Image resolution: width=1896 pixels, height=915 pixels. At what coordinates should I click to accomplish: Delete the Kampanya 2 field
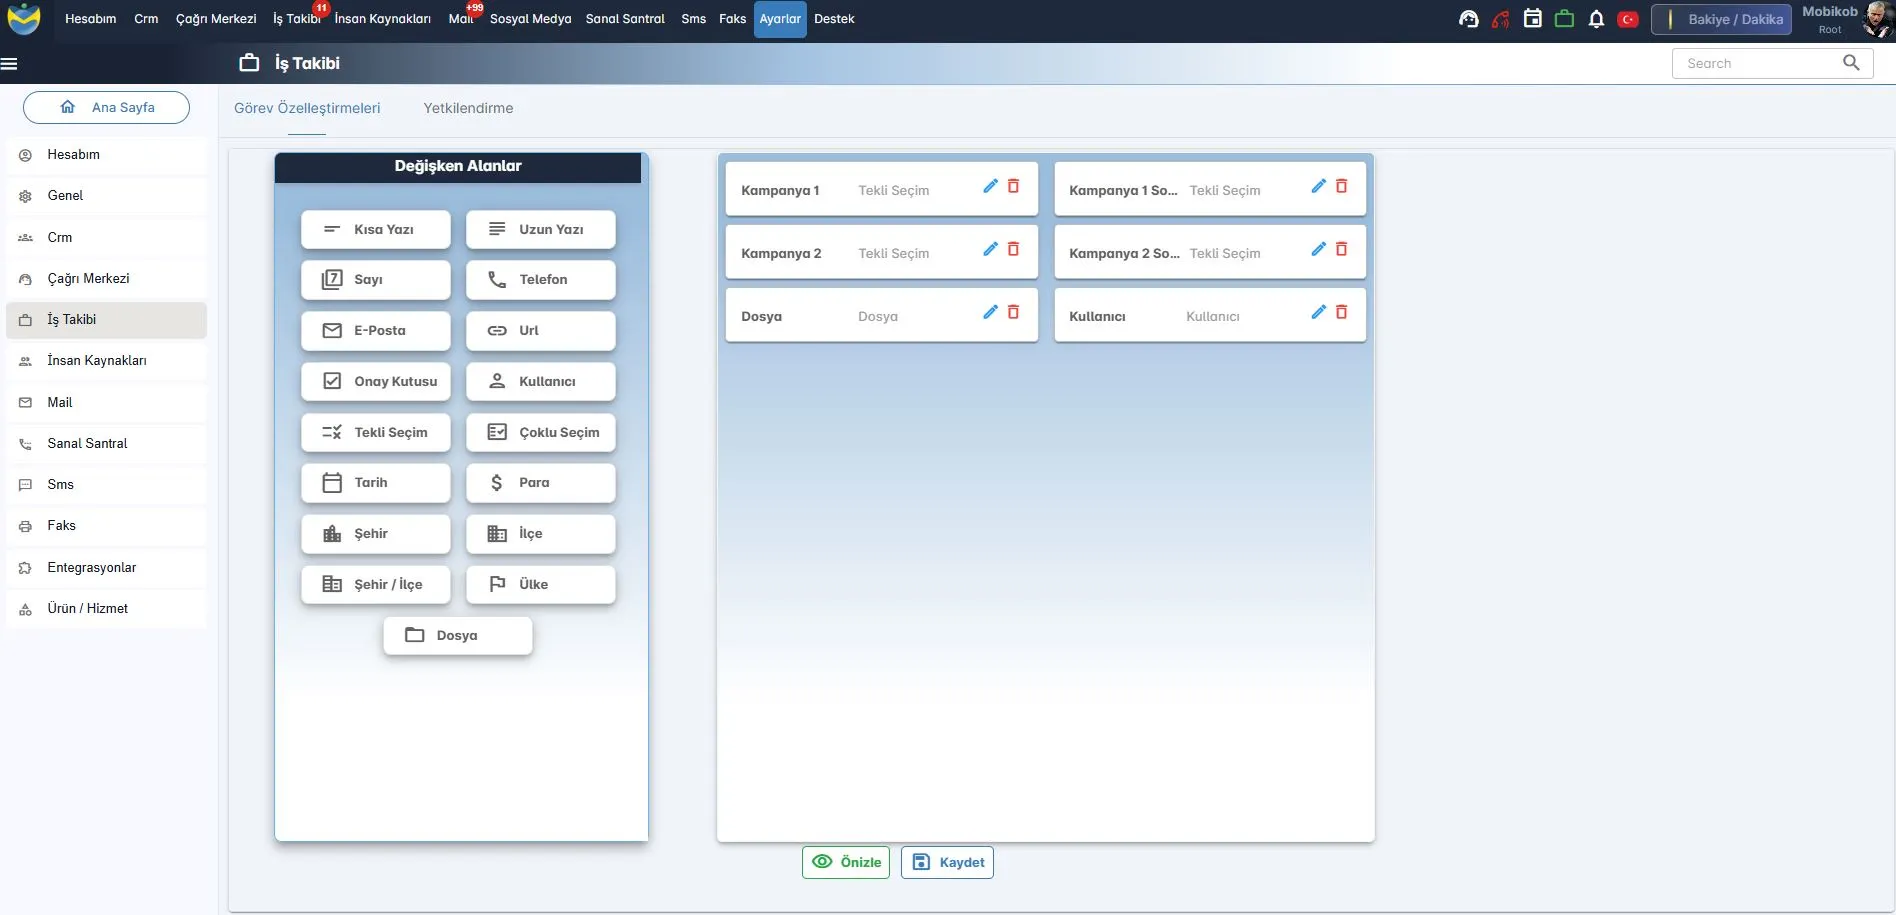point(1013,249)
